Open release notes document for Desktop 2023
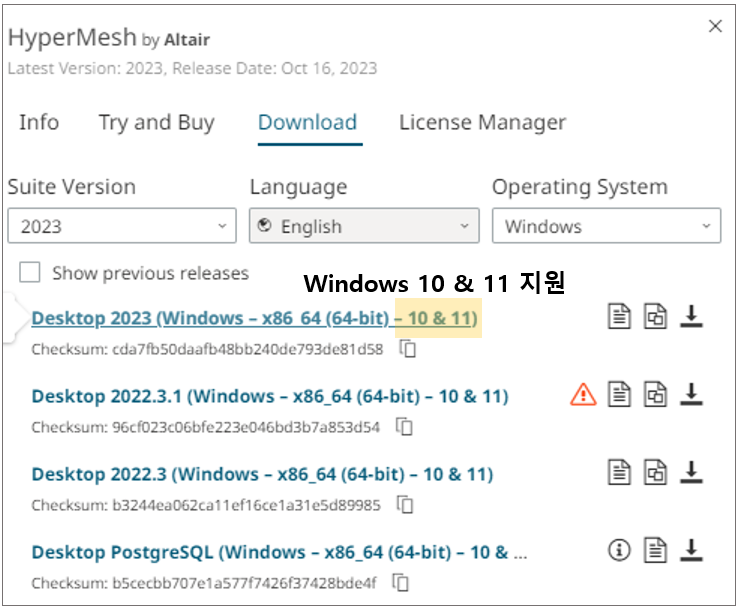Image resolution: width=737 pixels, height=608 pixels. click(619, 316)
